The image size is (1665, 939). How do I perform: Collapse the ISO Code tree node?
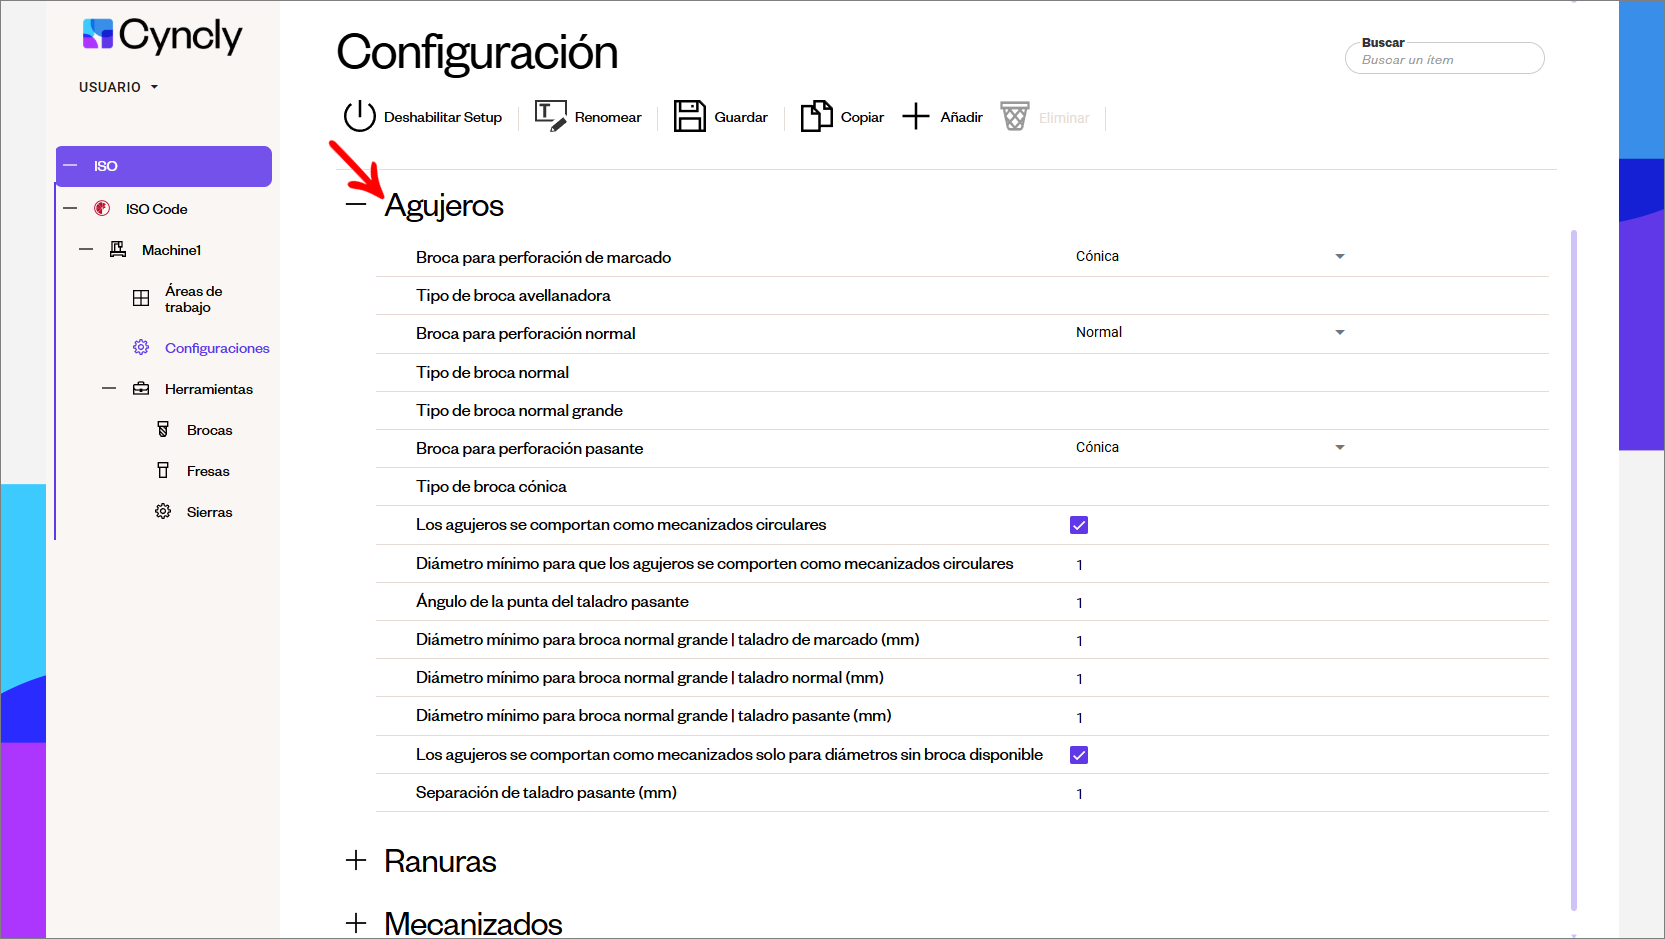70,208
